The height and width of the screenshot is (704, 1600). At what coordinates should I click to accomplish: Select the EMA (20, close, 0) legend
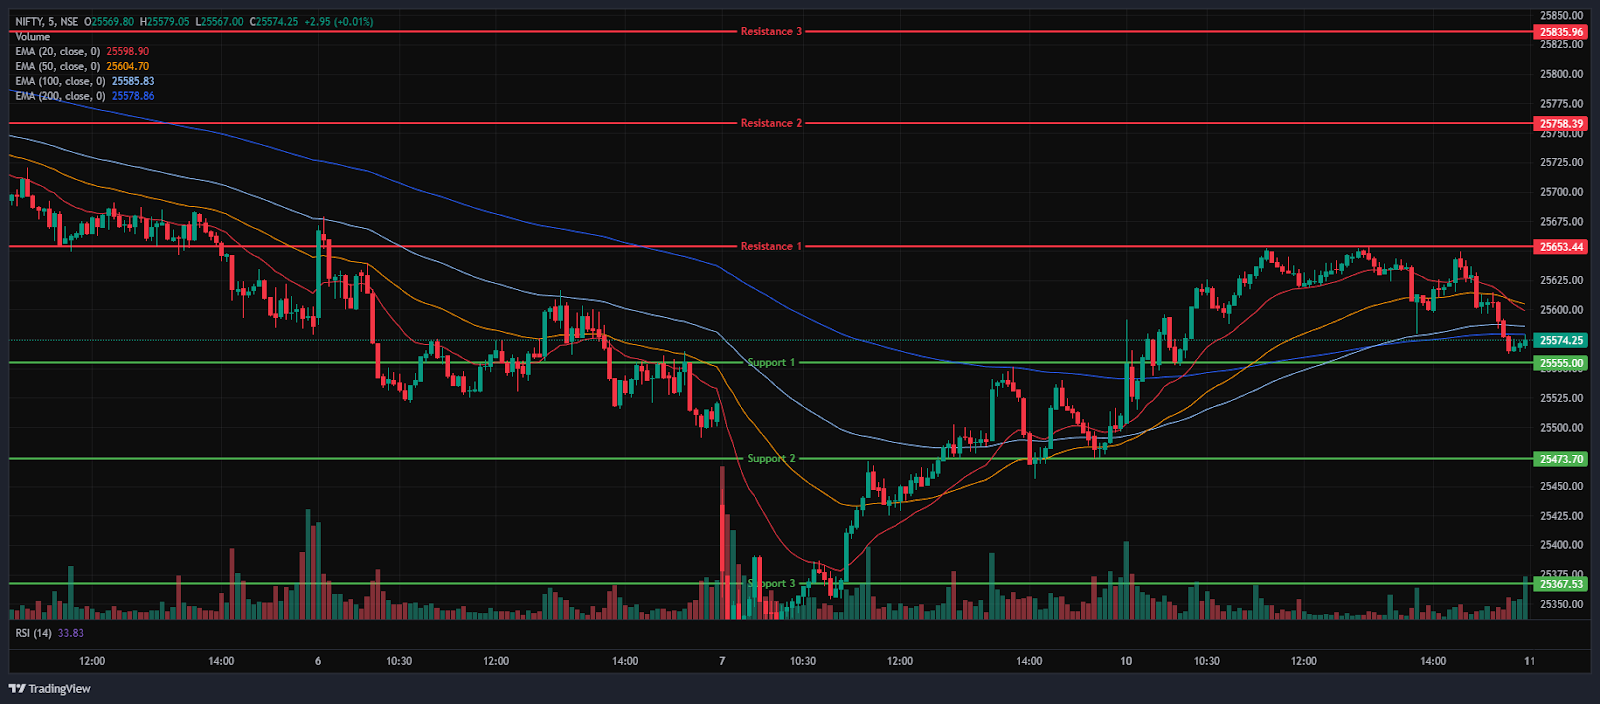(x=57, y=51)
